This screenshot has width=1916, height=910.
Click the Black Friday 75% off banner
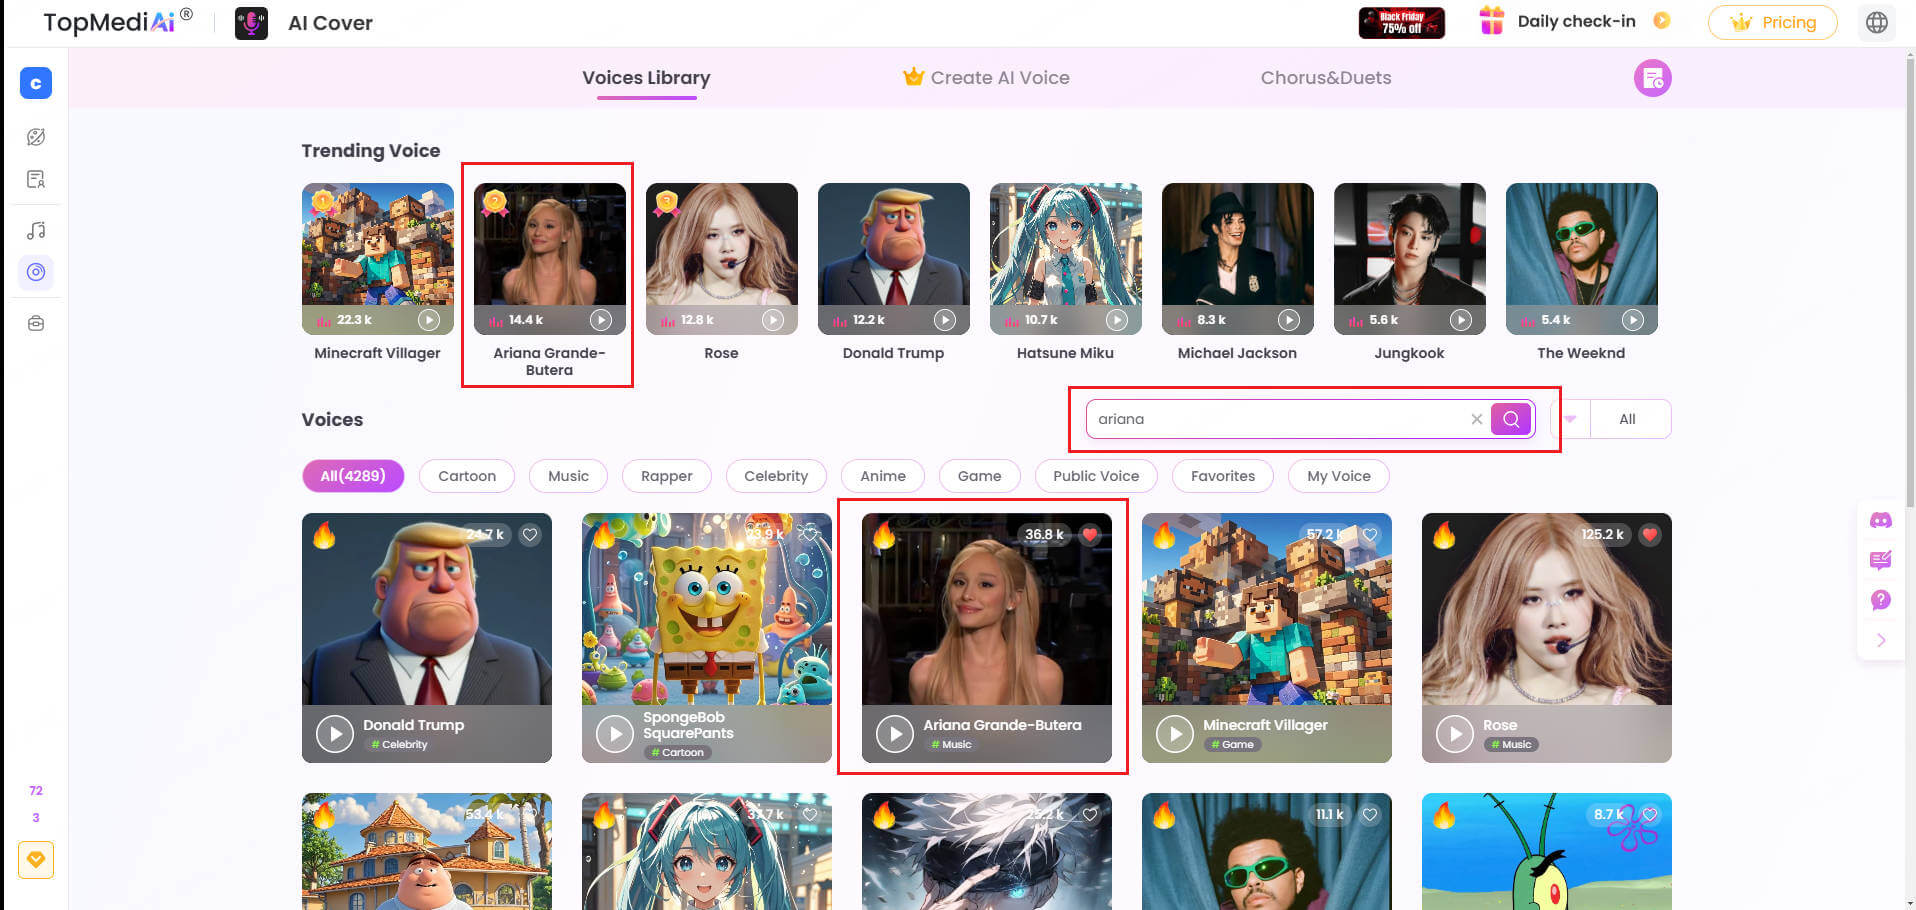(x=1401, y=22)
